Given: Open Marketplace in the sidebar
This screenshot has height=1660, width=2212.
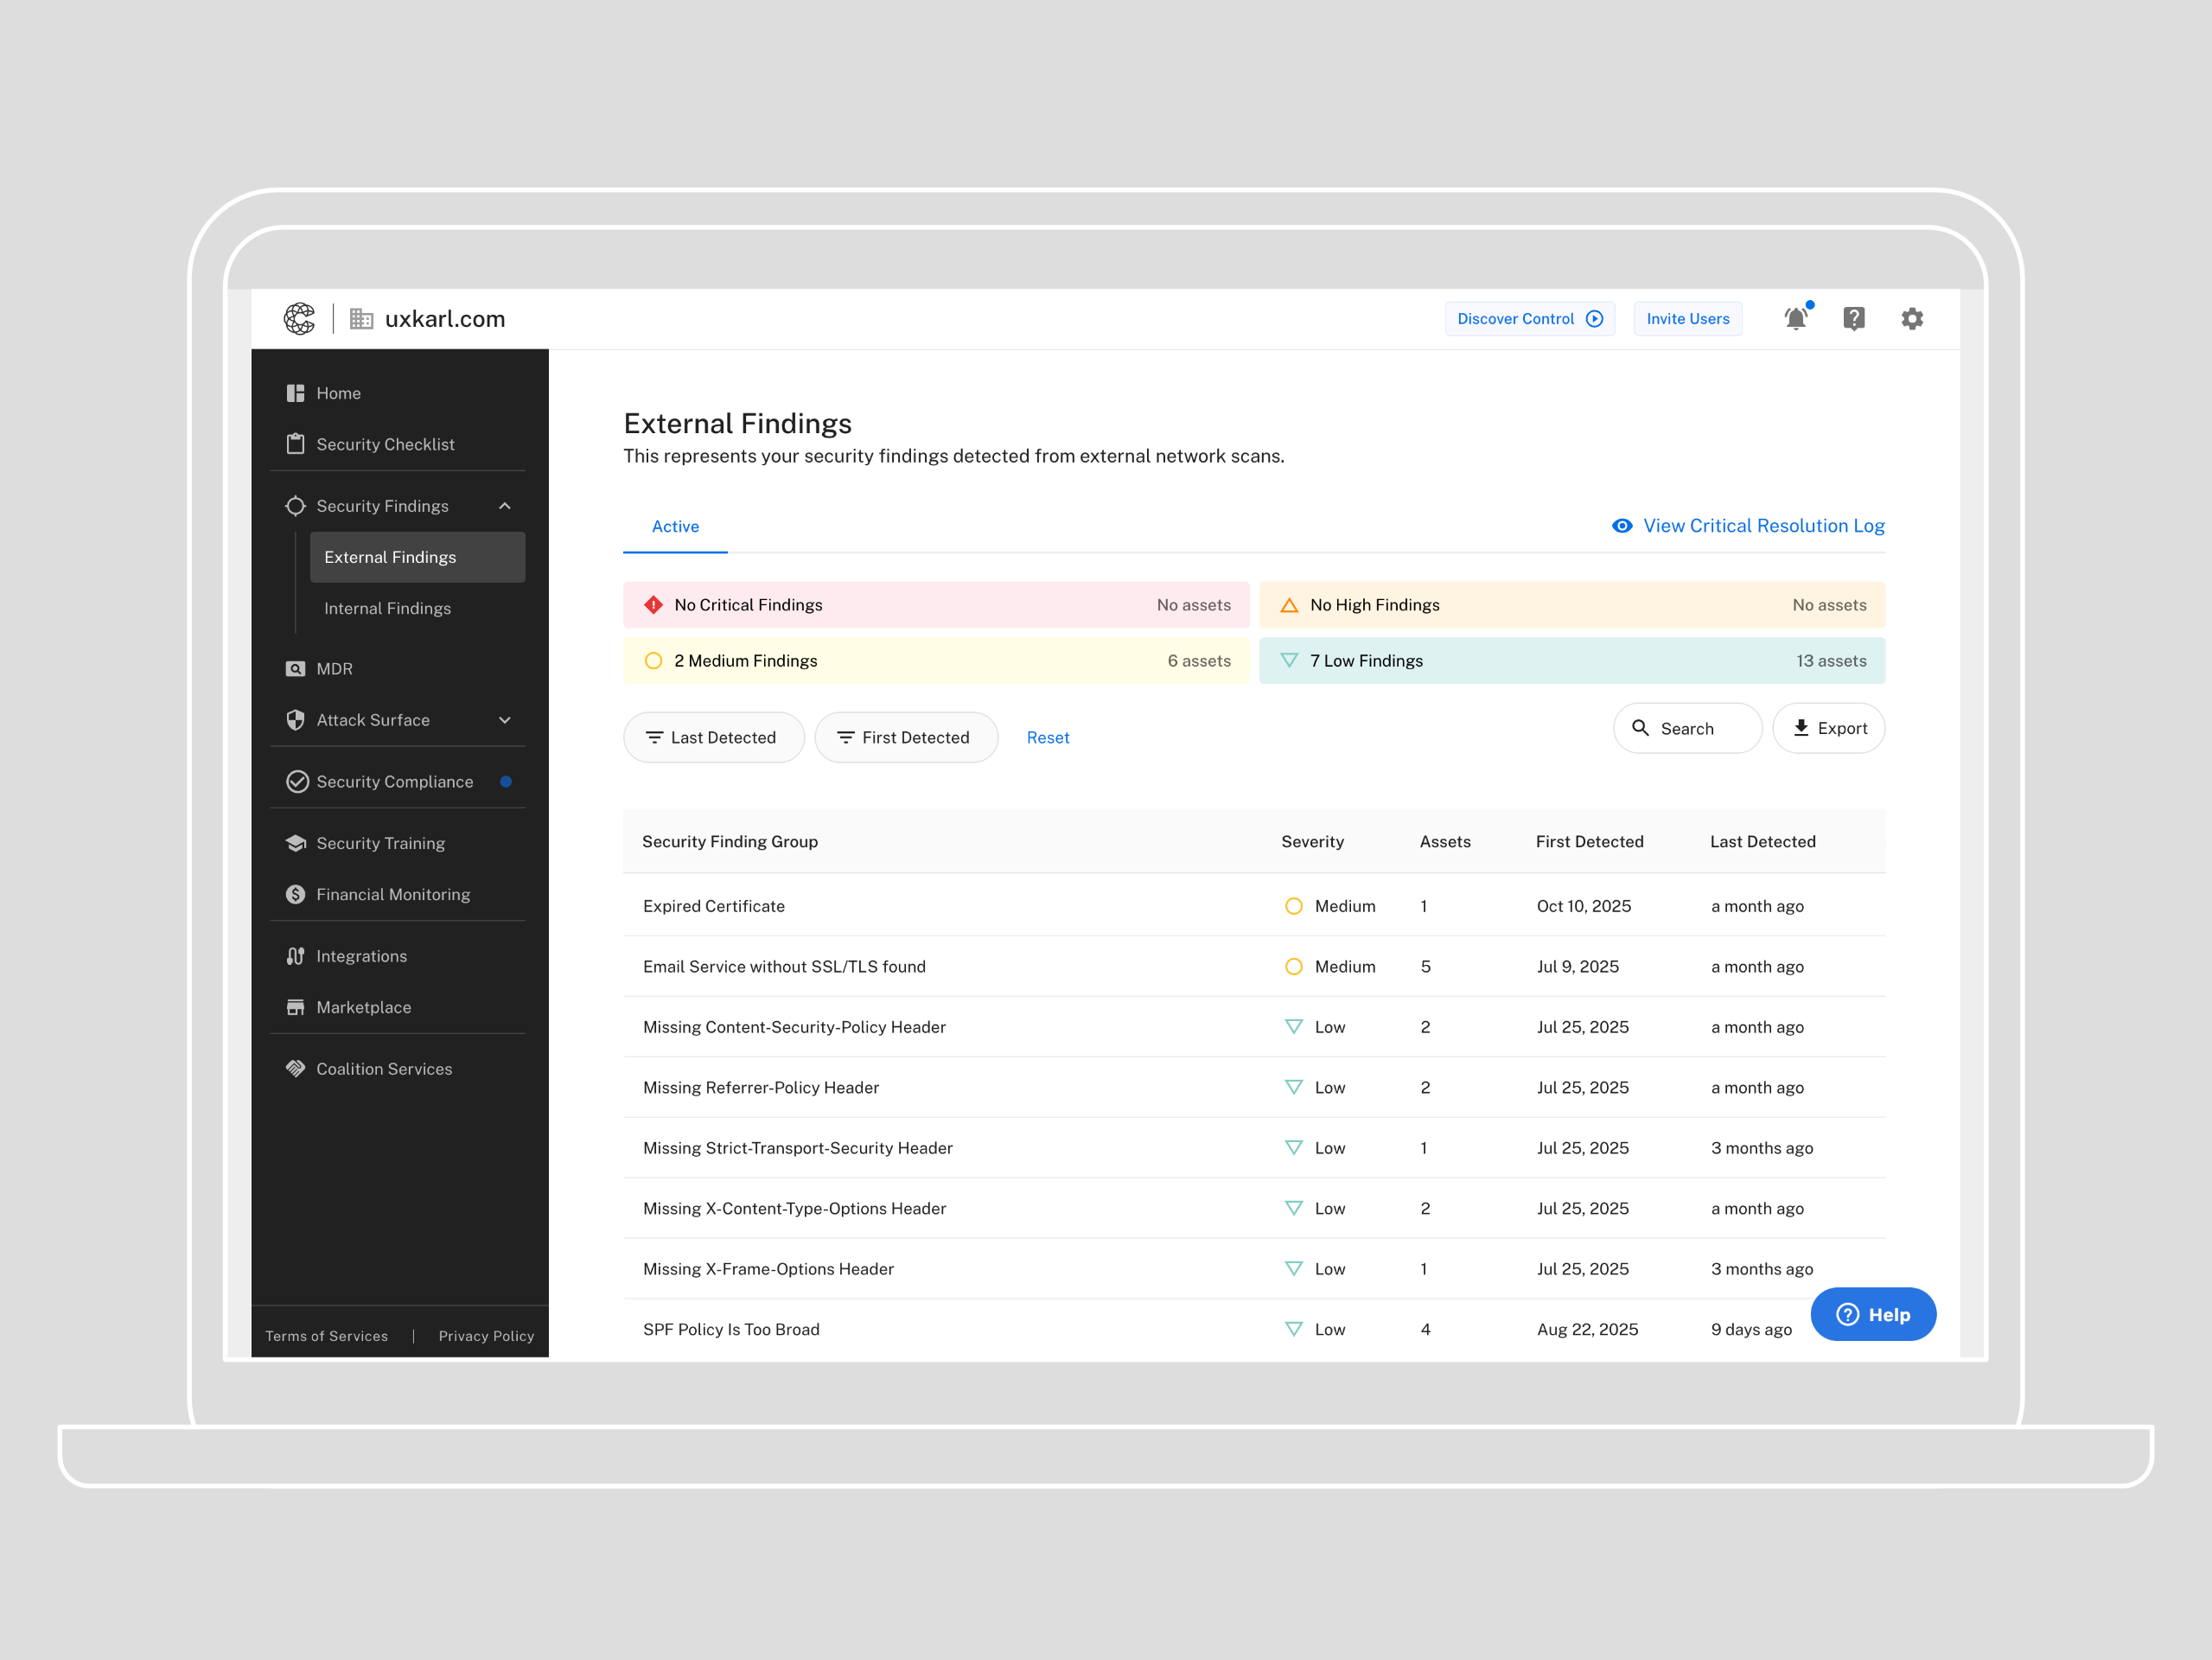Looking at the screenshot, I should pos(363,1007).
